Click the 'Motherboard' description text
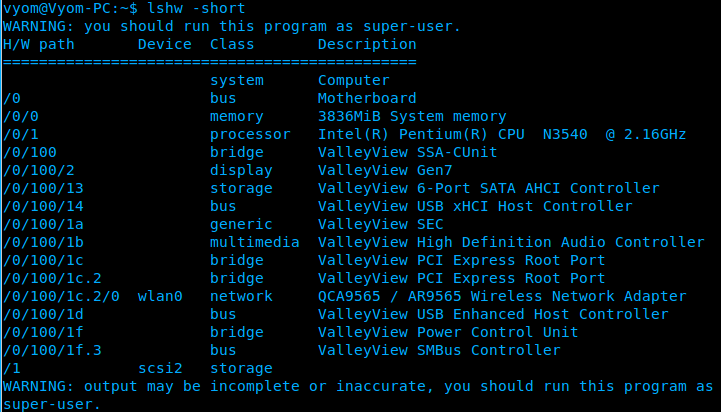Image resolution: width=721 pixels, height=412 pixels. pyautogui.click(x=367, y=98)
